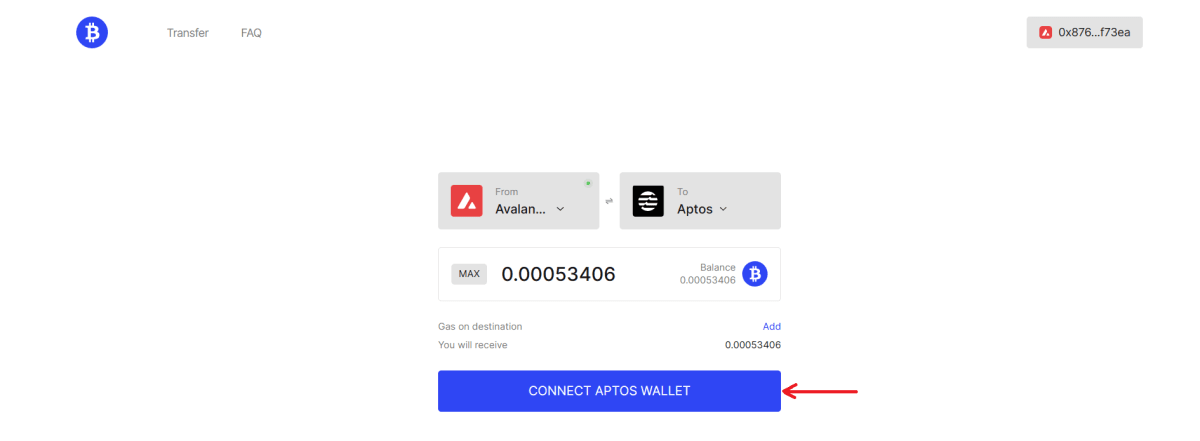The height and width of the screenshot is (441, 1200).
Task: Click the black Aptos logo
Action: (x=648, y=201)
